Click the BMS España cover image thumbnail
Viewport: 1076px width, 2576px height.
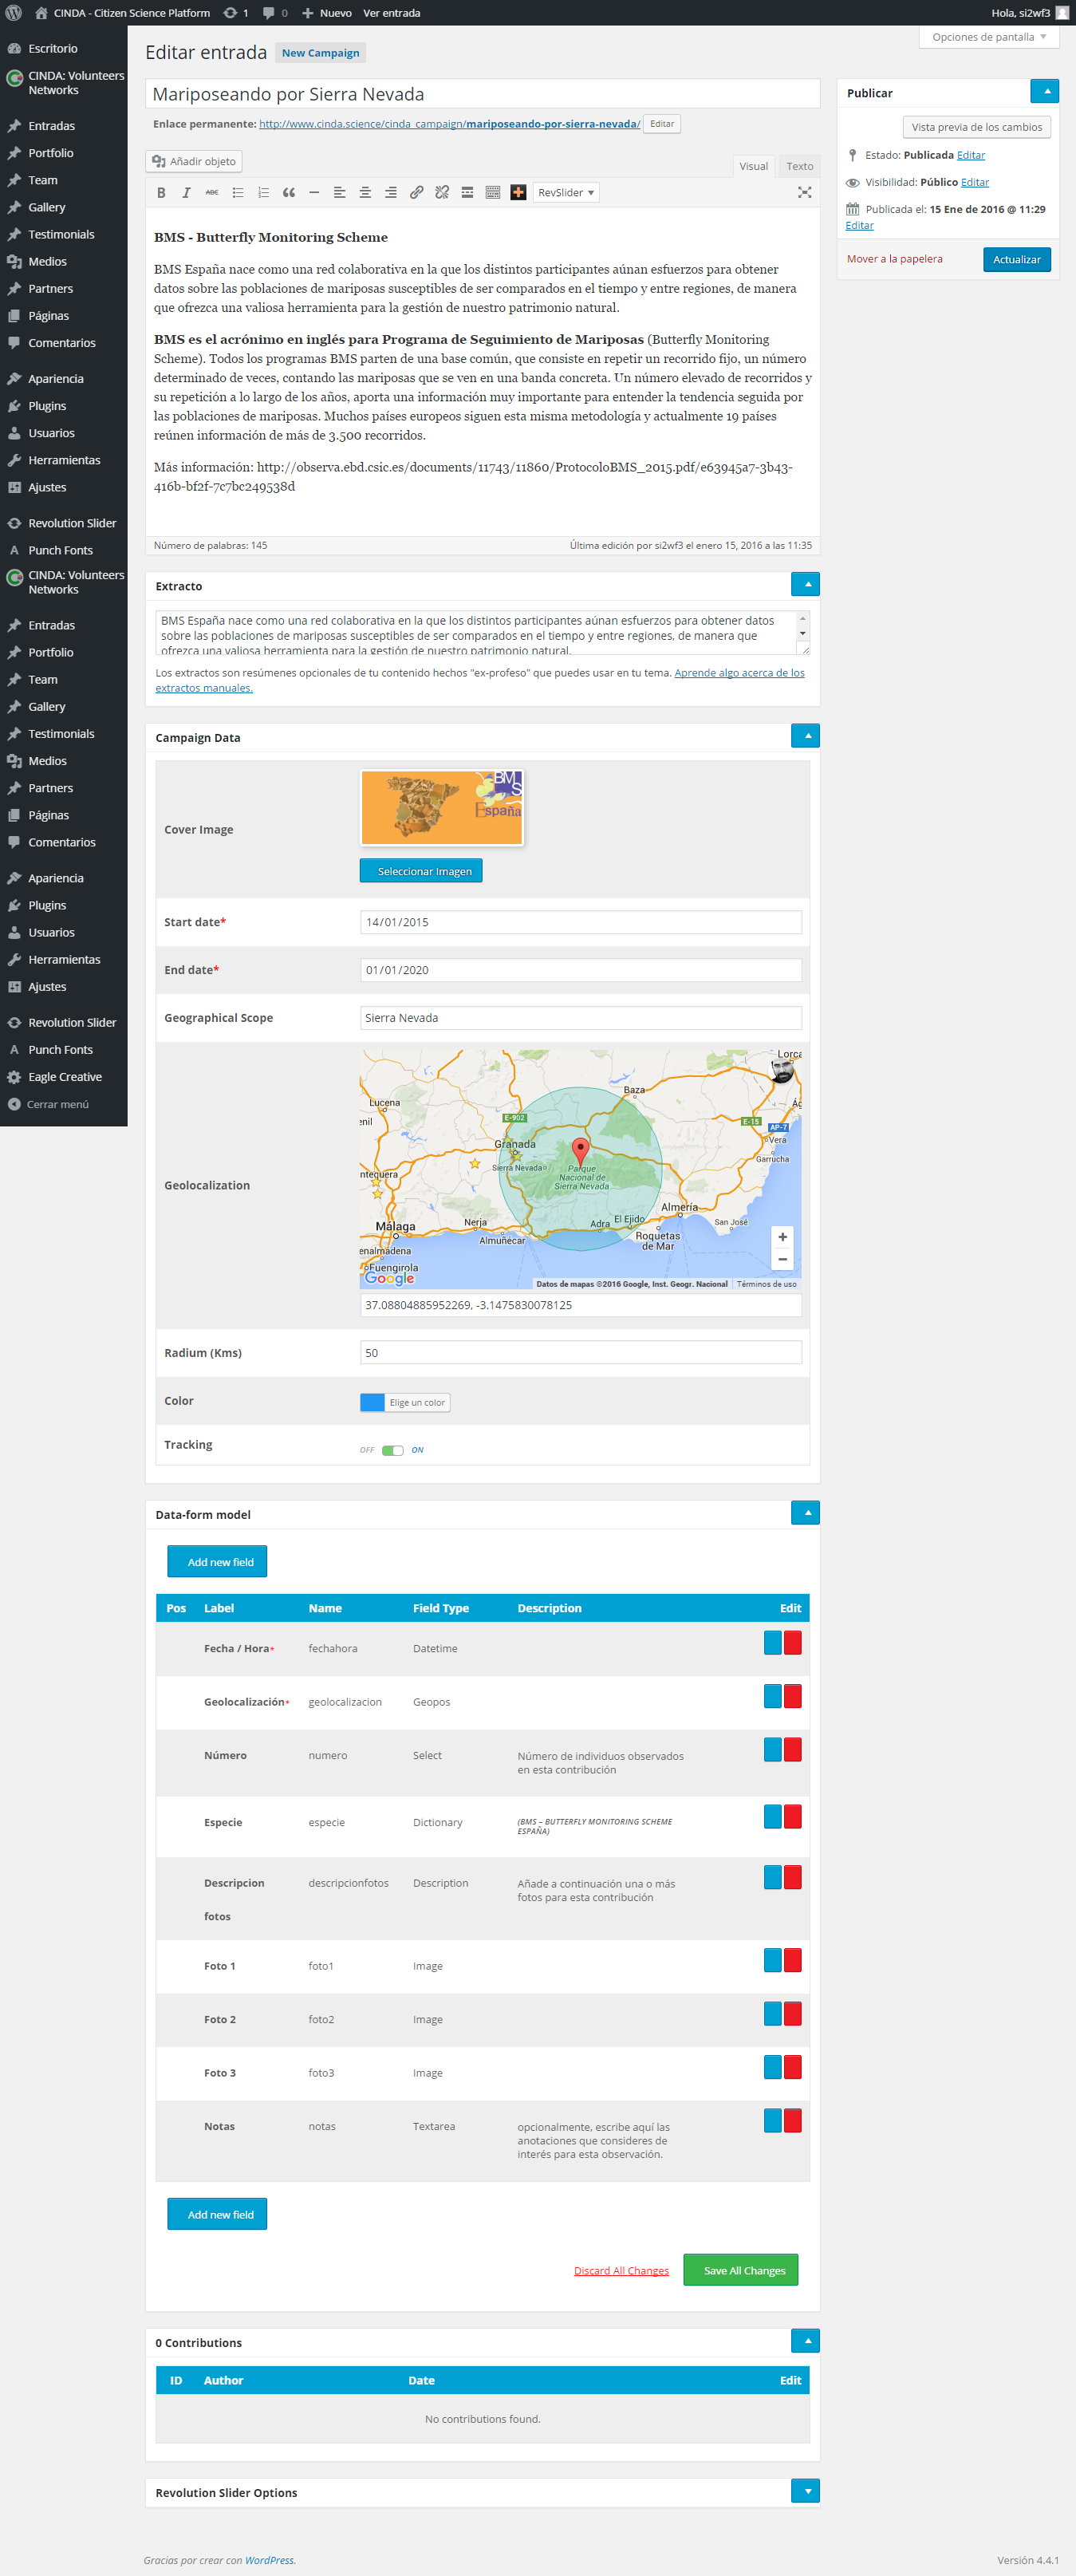[442, 808]
